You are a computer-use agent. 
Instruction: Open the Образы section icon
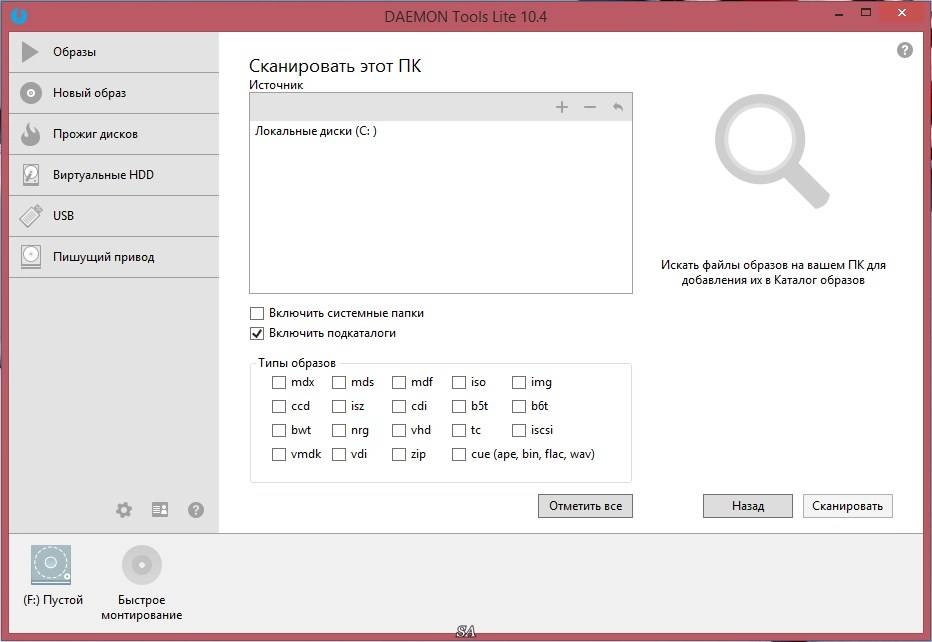pyautogui.click(x=30, y=52)
